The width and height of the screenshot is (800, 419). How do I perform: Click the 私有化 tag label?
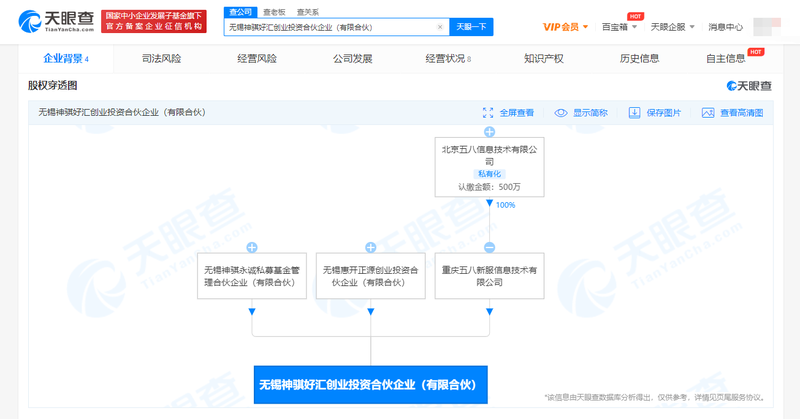489,174
